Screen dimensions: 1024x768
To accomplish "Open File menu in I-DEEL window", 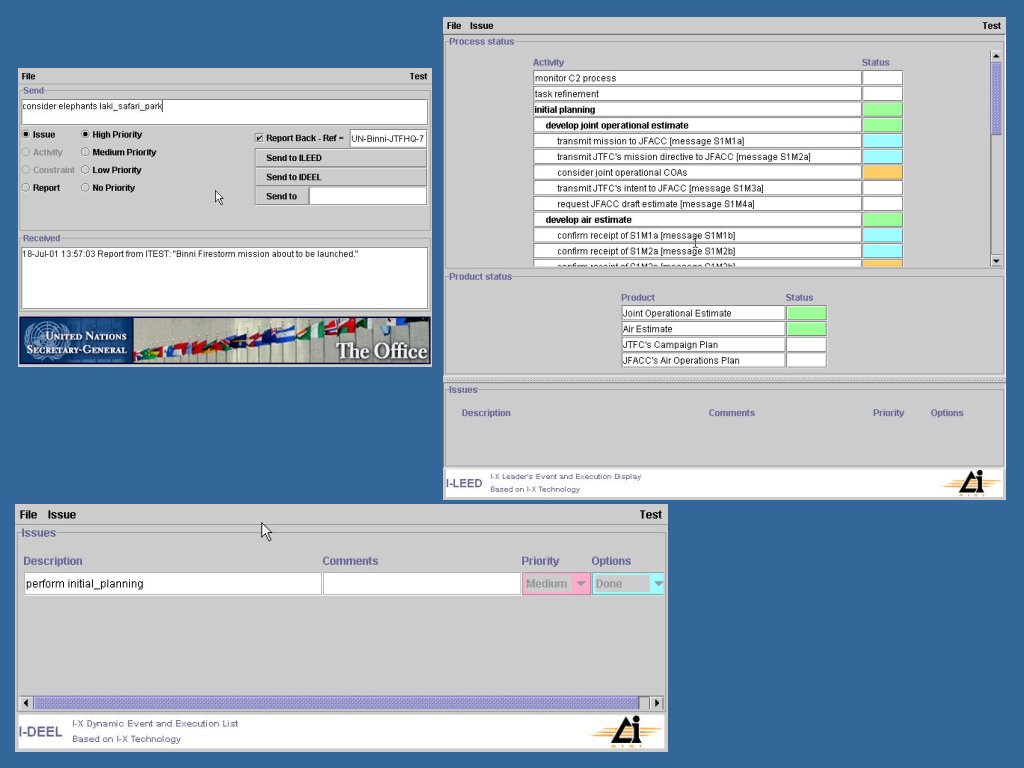I will 28,515.
